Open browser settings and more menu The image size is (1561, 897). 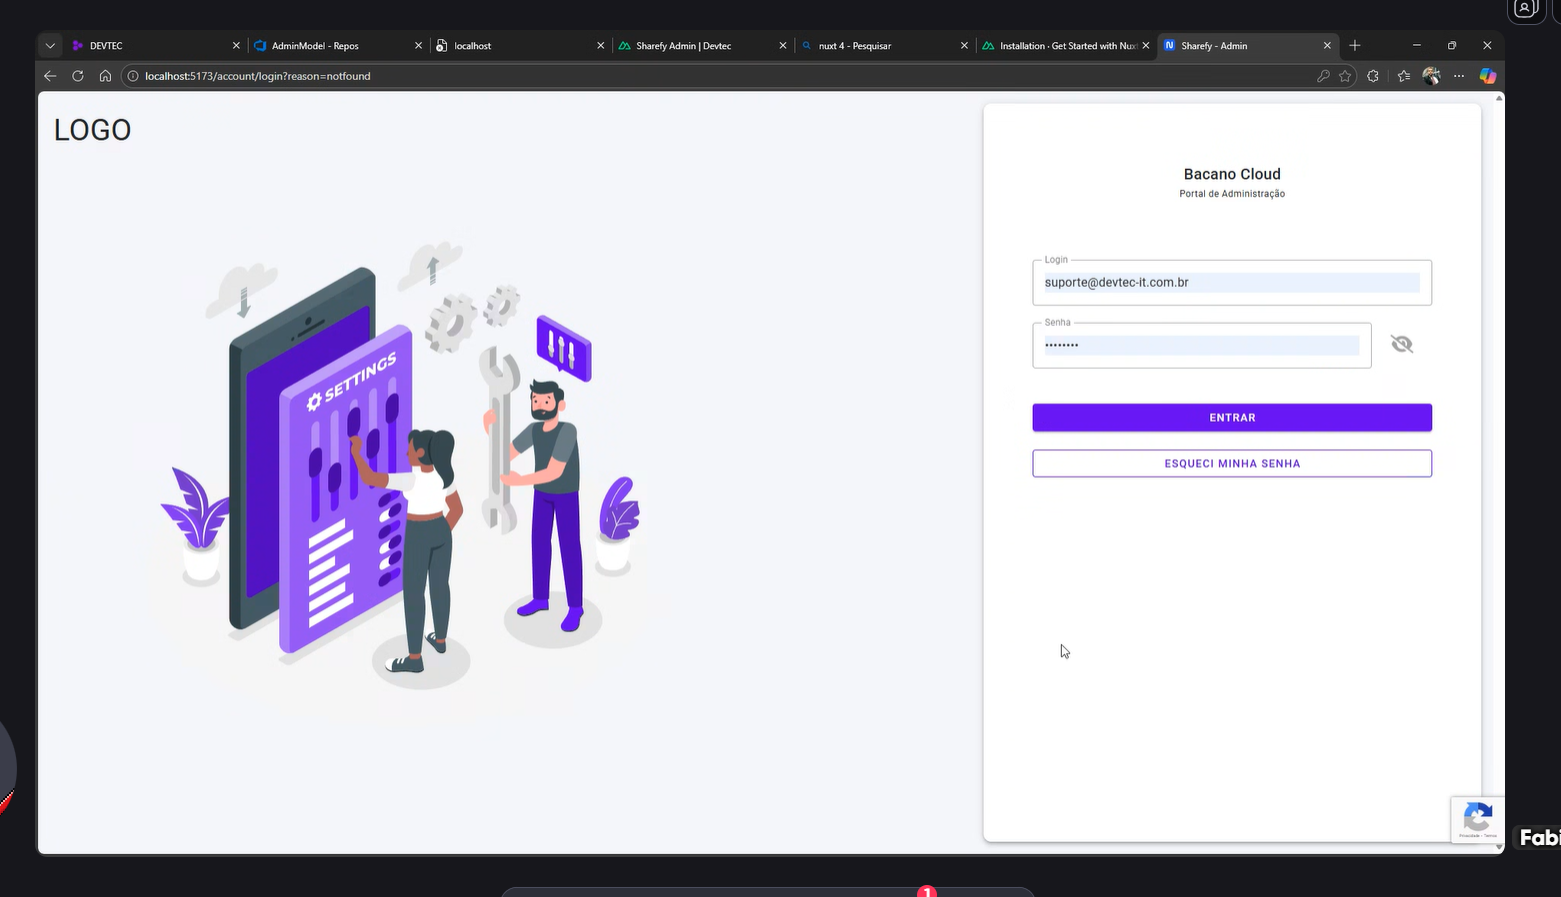click(x=1459, y=76)
